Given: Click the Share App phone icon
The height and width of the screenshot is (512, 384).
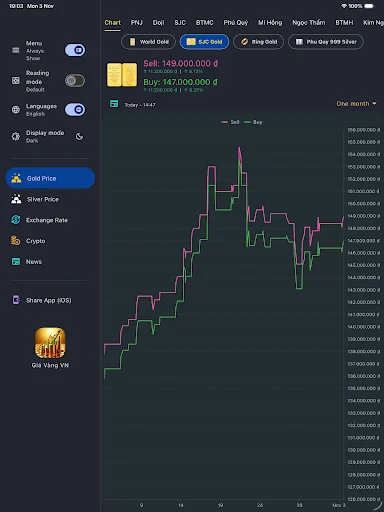Looking at the screenshot, I should coord(16,300).
